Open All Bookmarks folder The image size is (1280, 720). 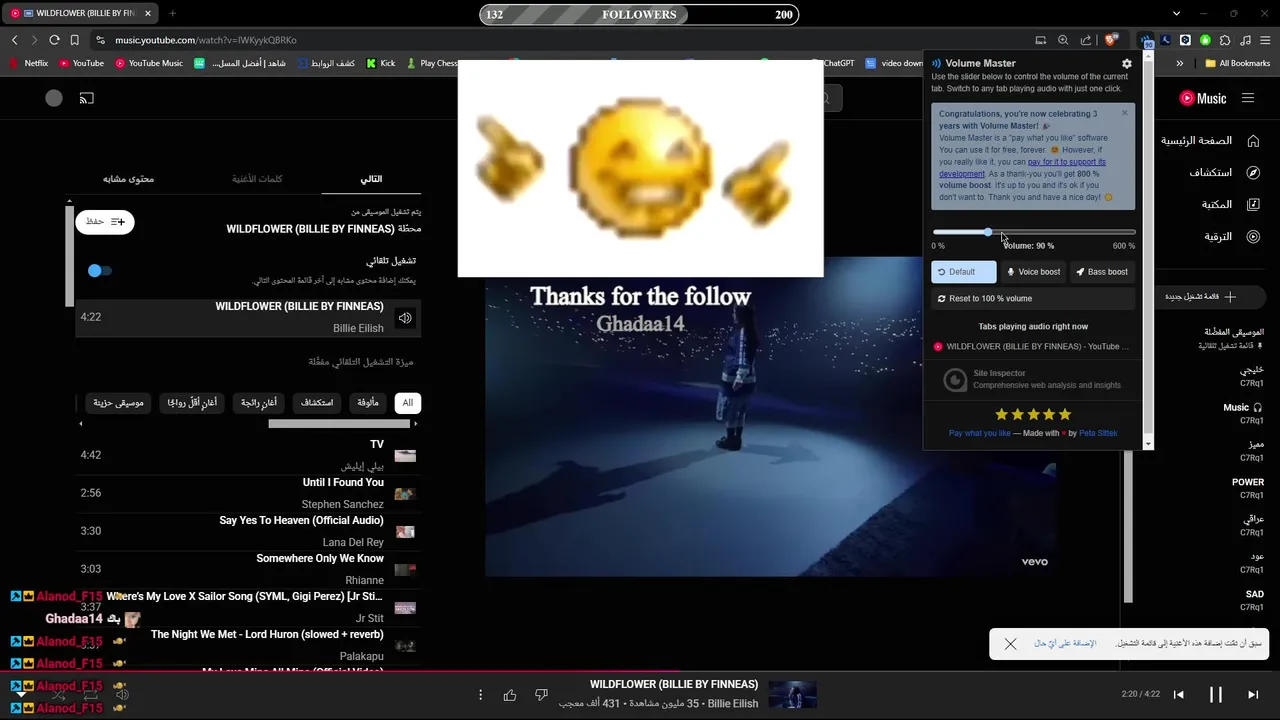[1237, 63]
